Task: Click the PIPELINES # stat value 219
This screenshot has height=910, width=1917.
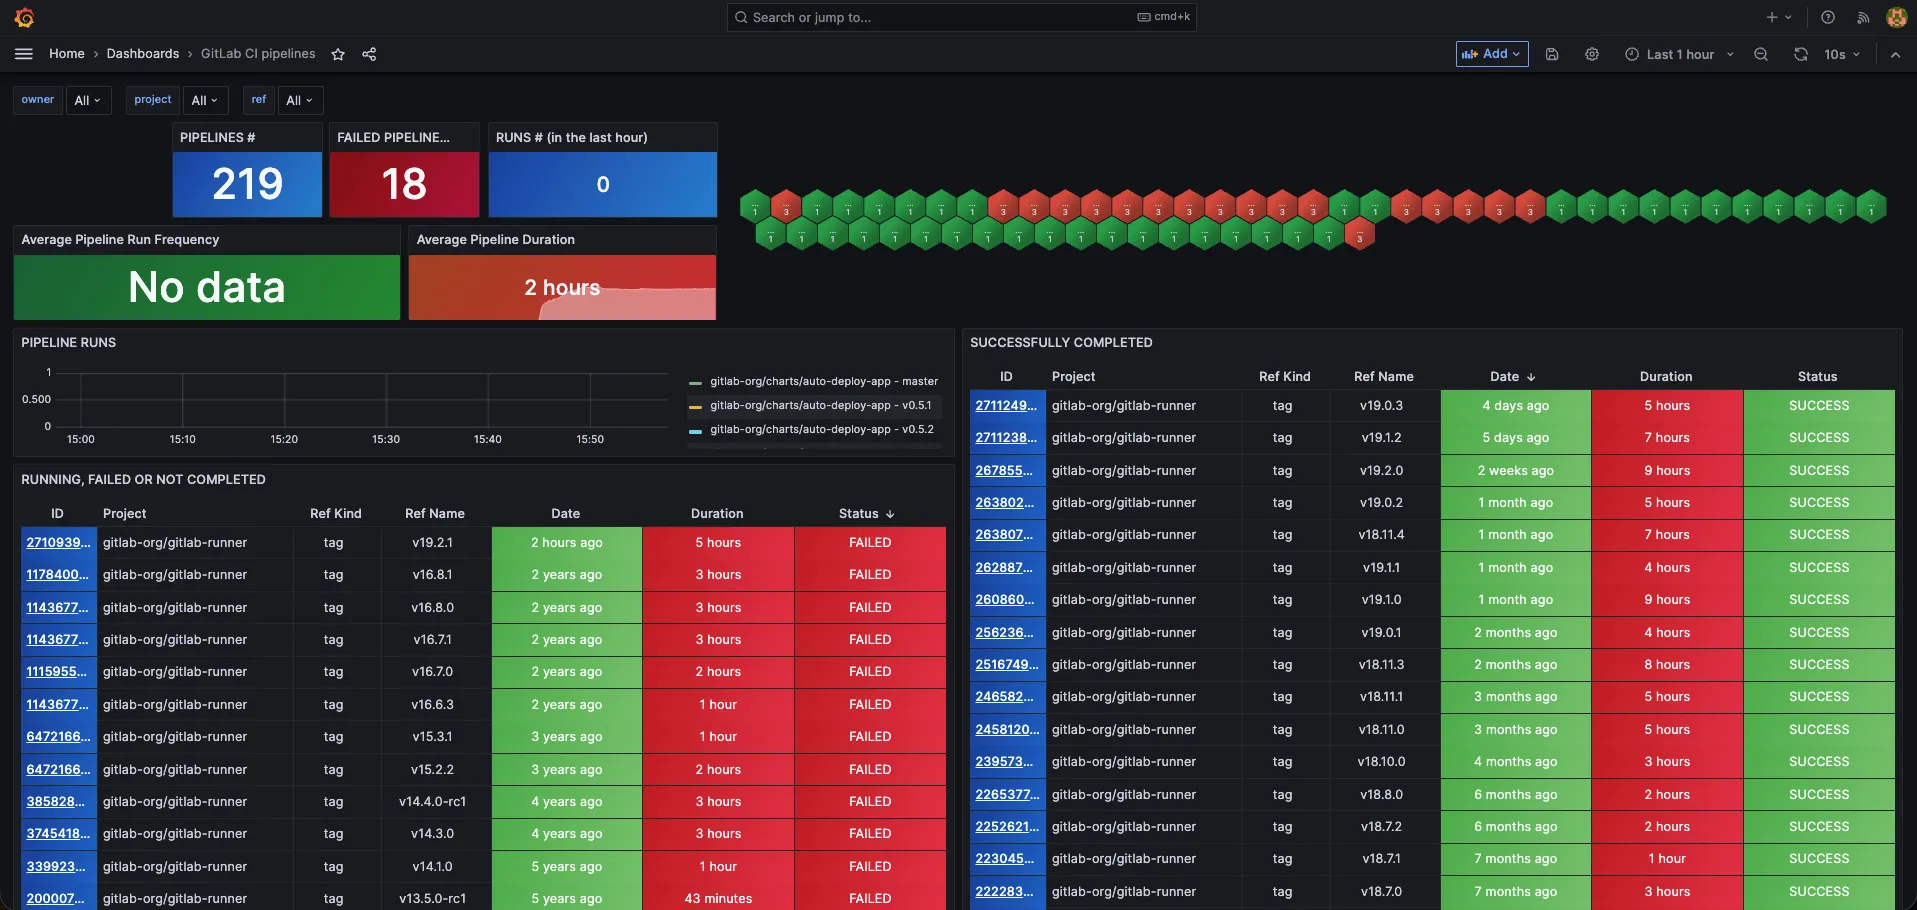Action: click(x=247, y=184)
